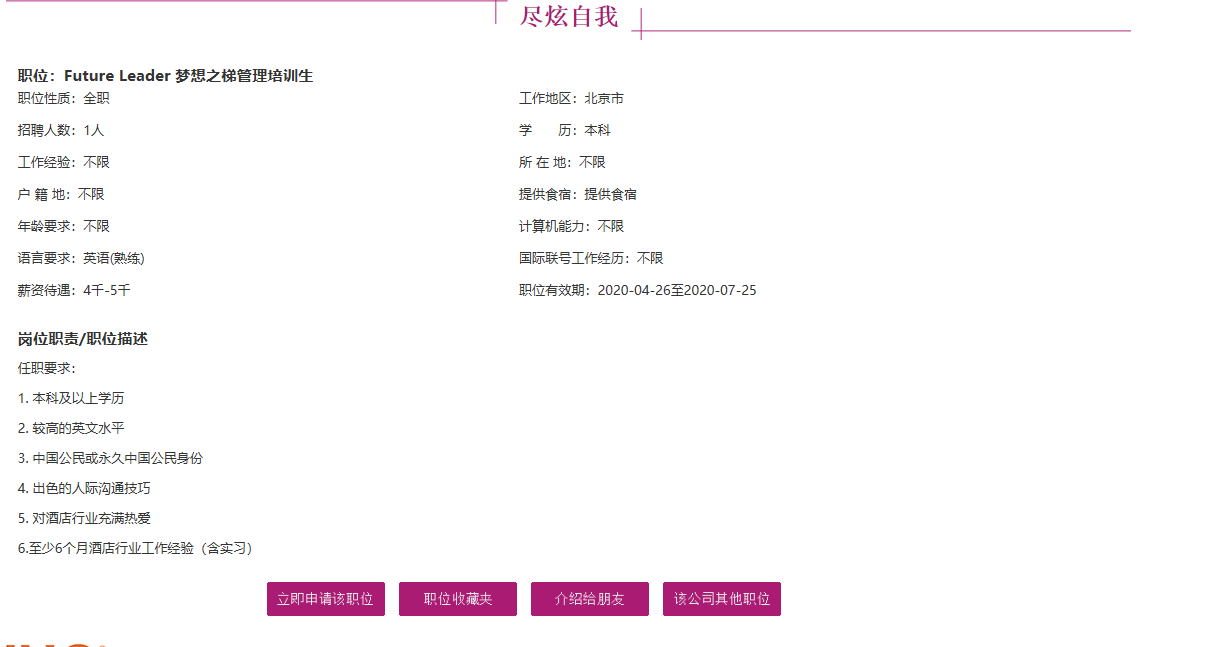Click the 提供食宿 info line

pos(577,195)
